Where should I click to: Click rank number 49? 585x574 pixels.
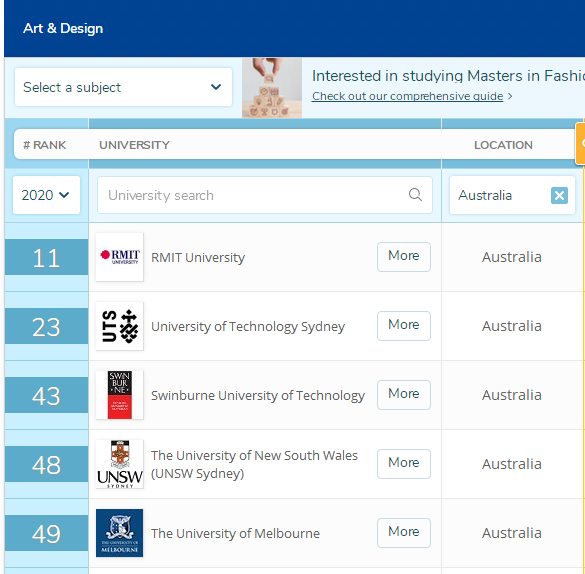click(x=46, y=533)
